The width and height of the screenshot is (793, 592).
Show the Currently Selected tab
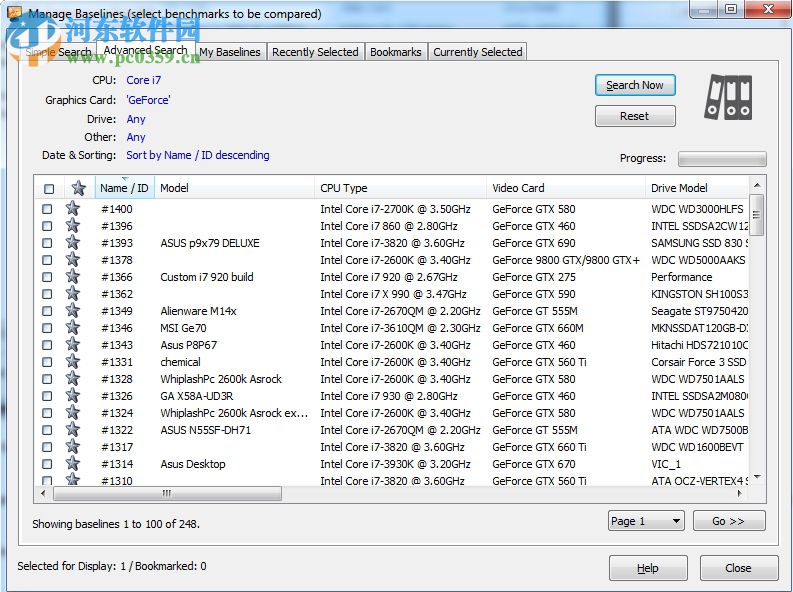[477, 52]
